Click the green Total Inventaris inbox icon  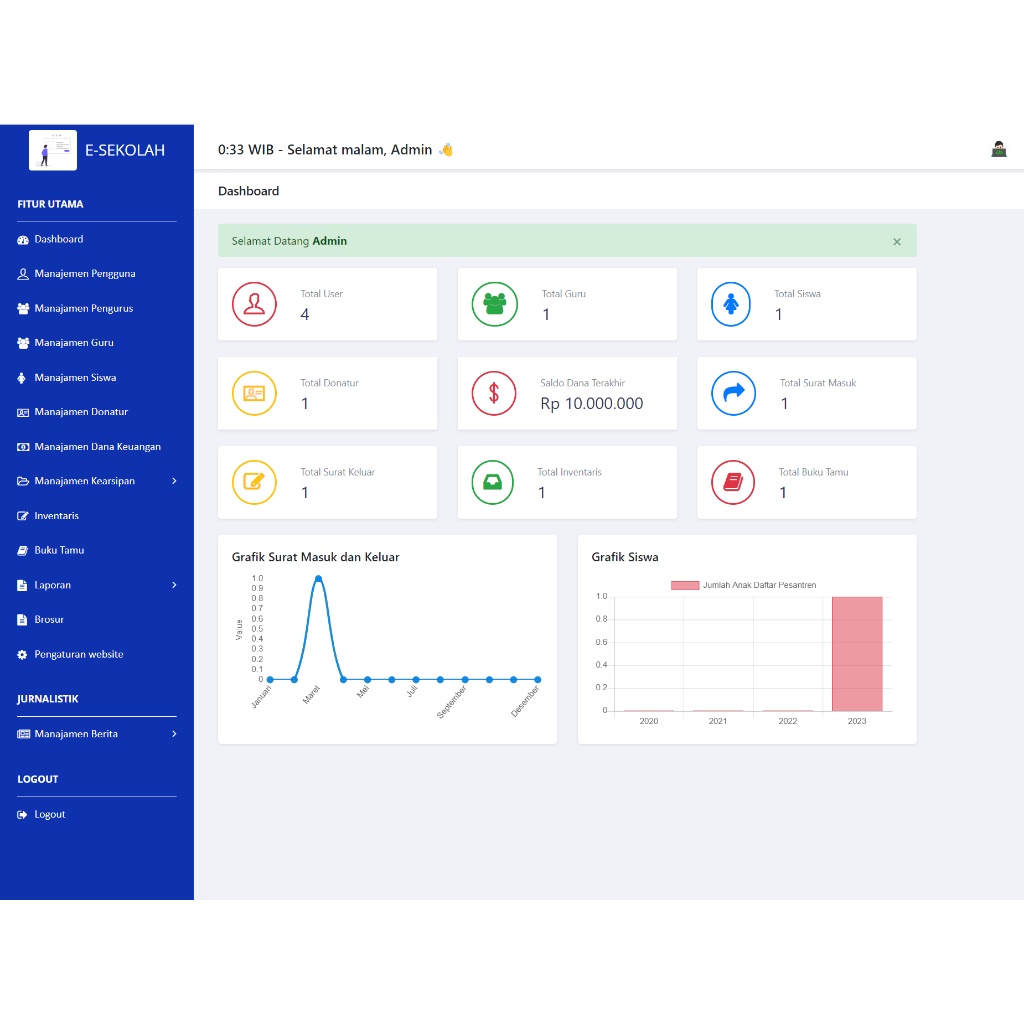(x=492, y=483)
